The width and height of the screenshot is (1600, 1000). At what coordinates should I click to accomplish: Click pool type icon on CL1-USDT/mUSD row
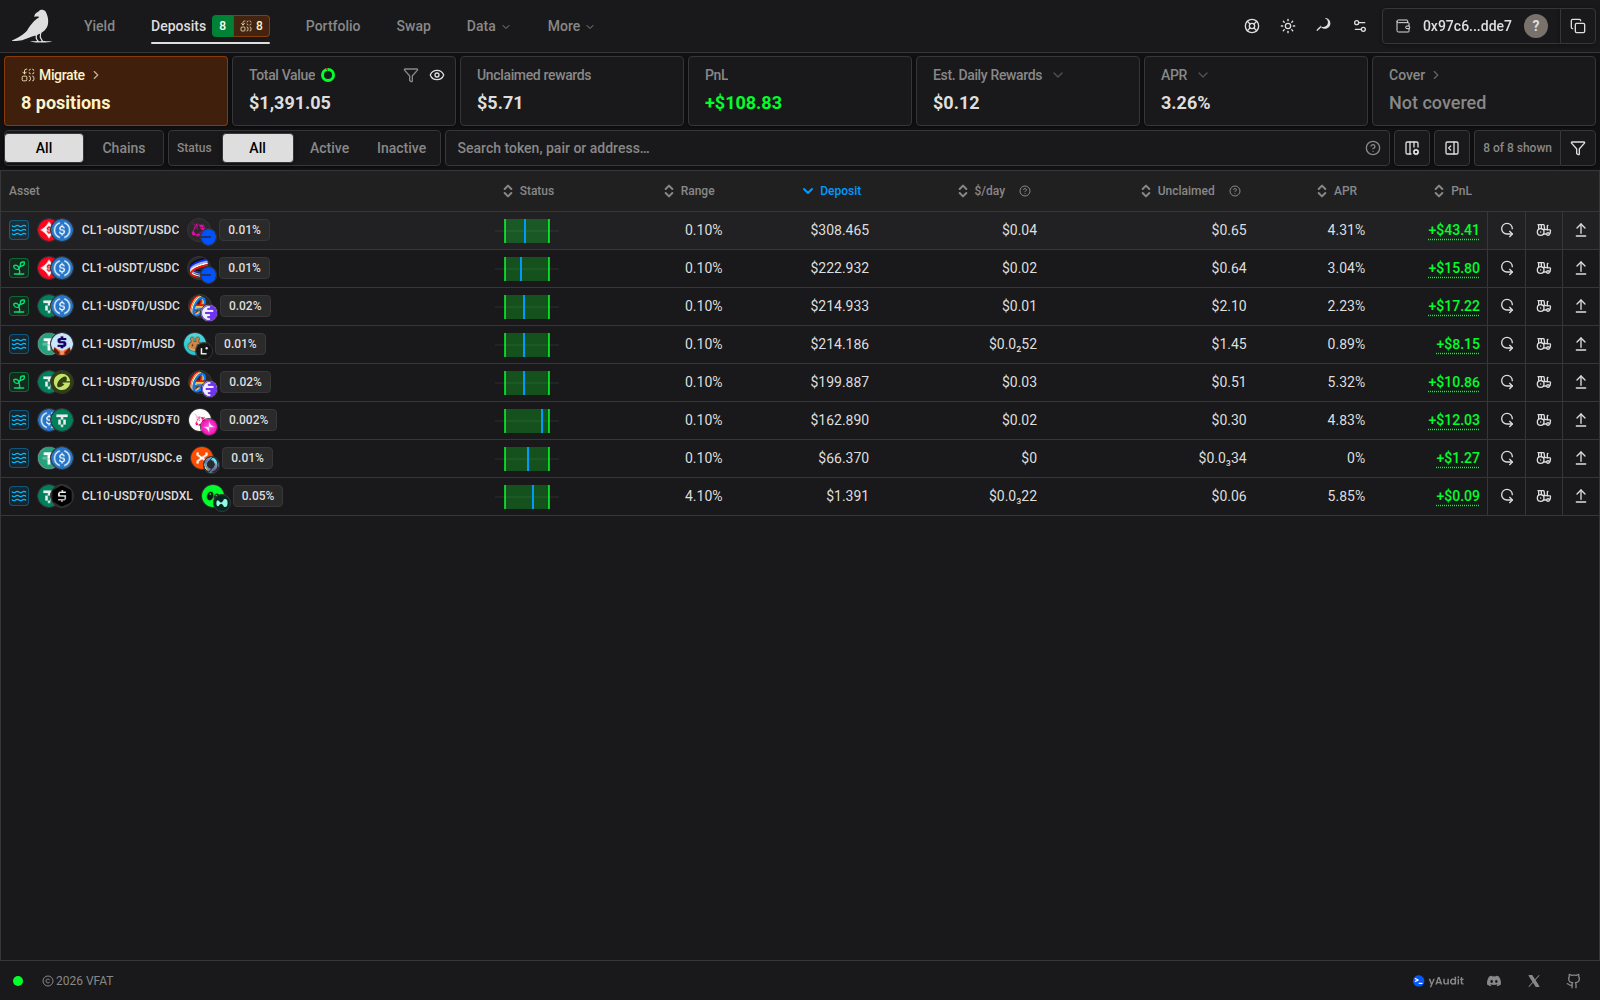point(19,344)
